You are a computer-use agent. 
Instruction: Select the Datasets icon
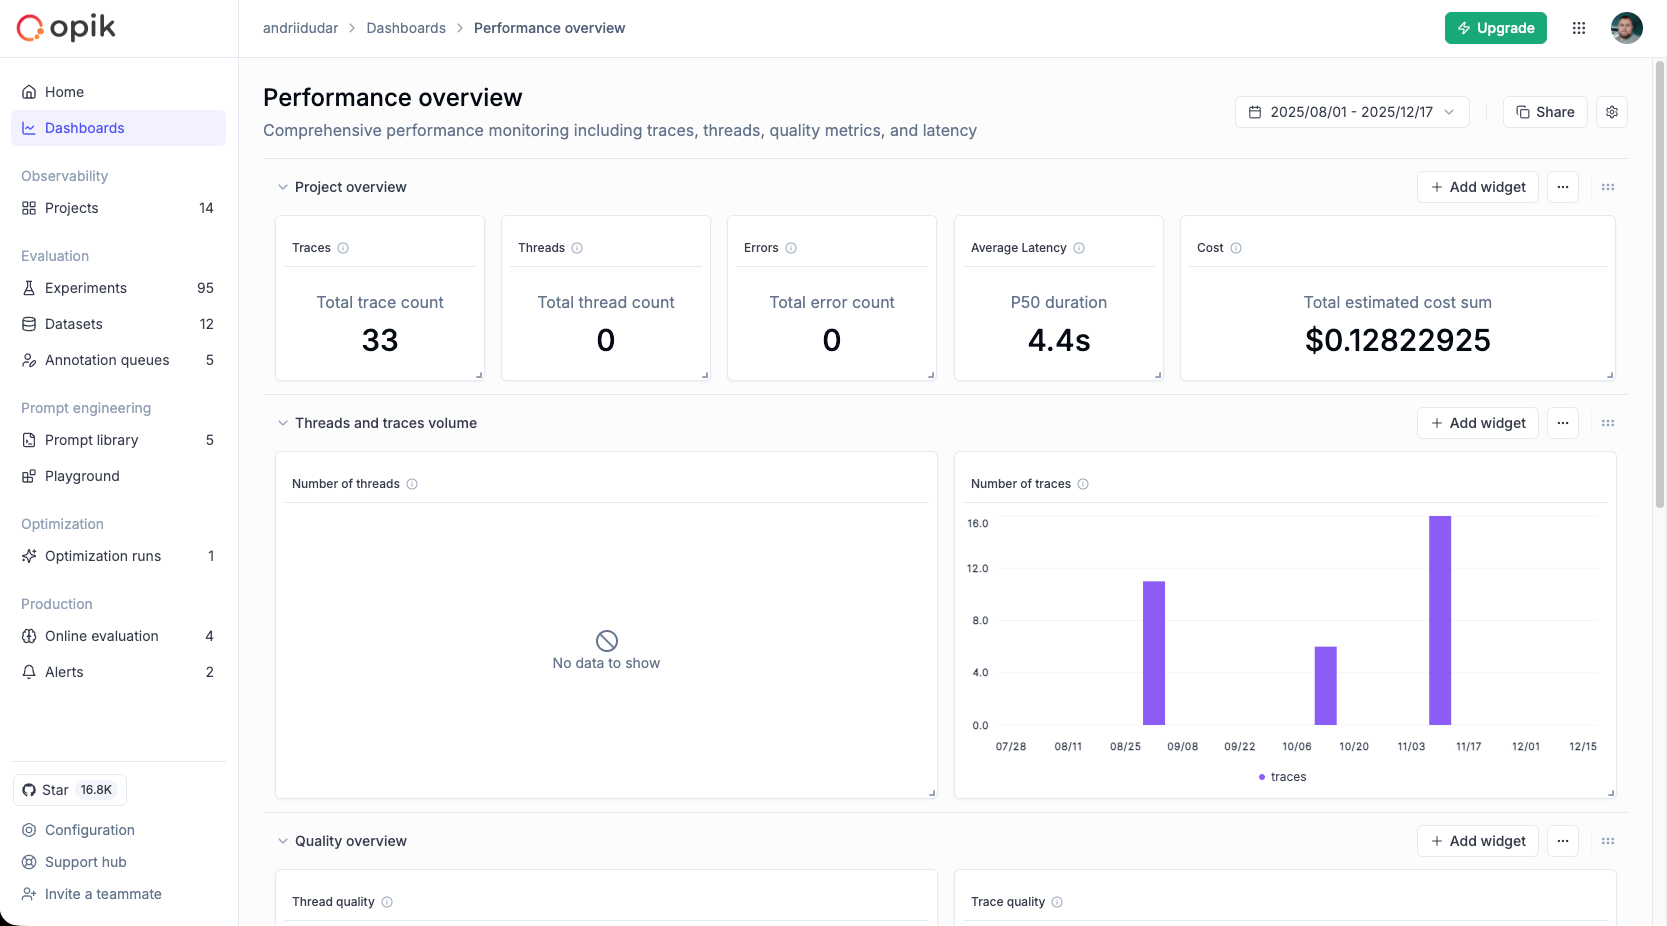pyautogui.click(x=29, y=324)
